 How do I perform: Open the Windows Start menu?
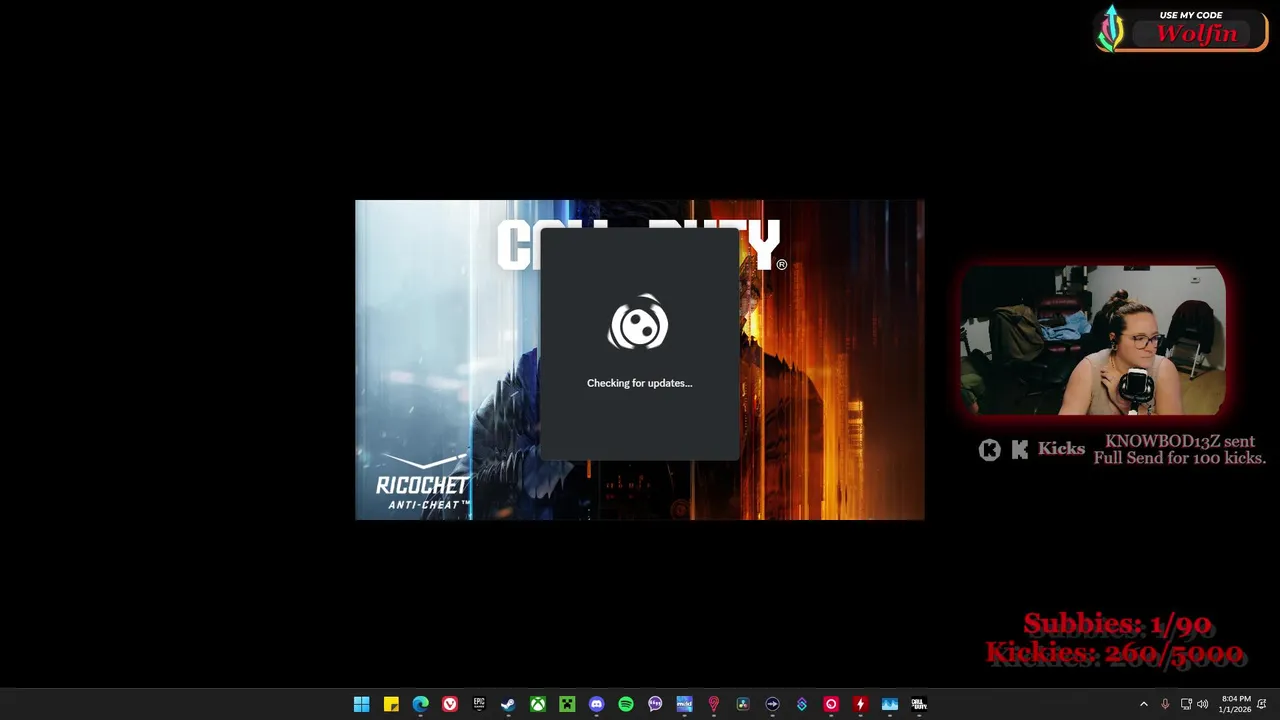point(361,704)
